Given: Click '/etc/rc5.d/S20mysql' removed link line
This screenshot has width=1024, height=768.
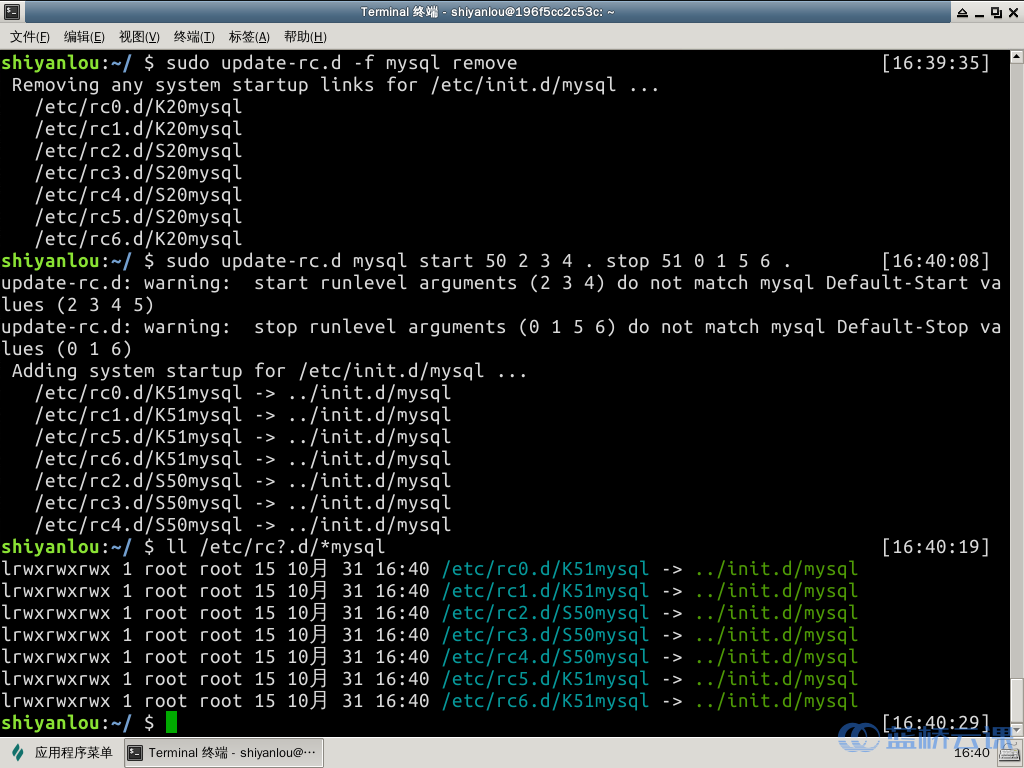Looking at the screenshot, I should click(138, 217).
